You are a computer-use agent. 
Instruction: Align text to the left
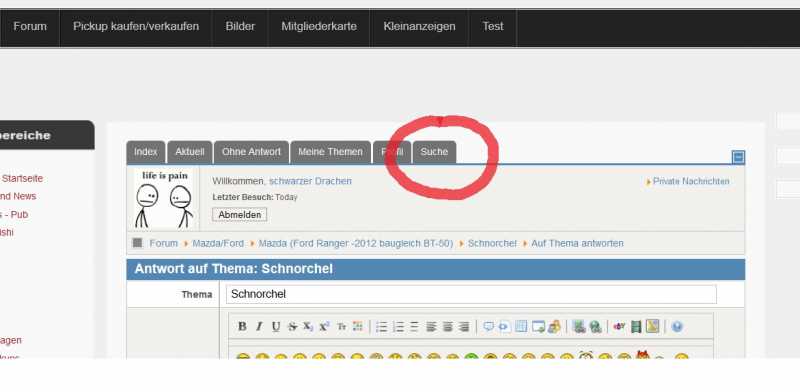(432, 327)
